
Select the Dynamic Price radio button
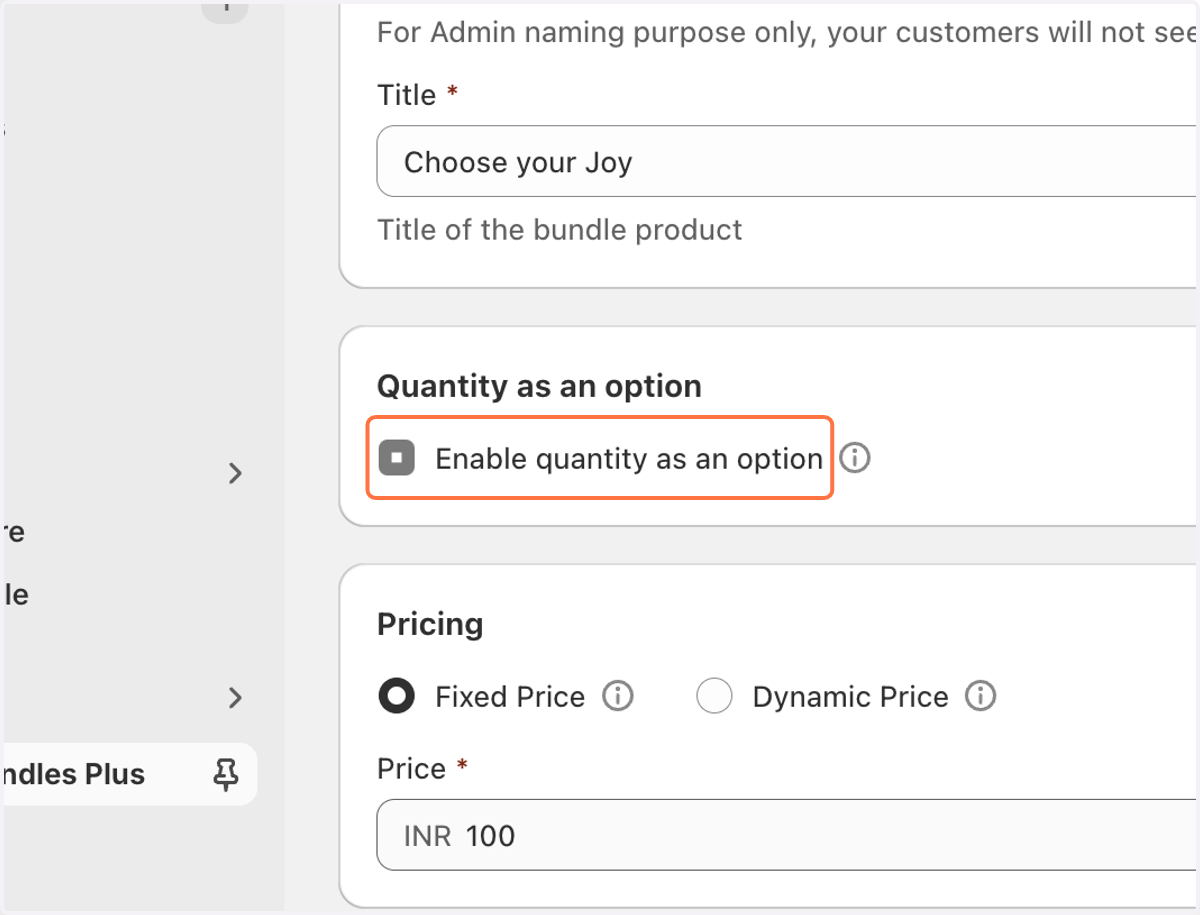(714, 696)
